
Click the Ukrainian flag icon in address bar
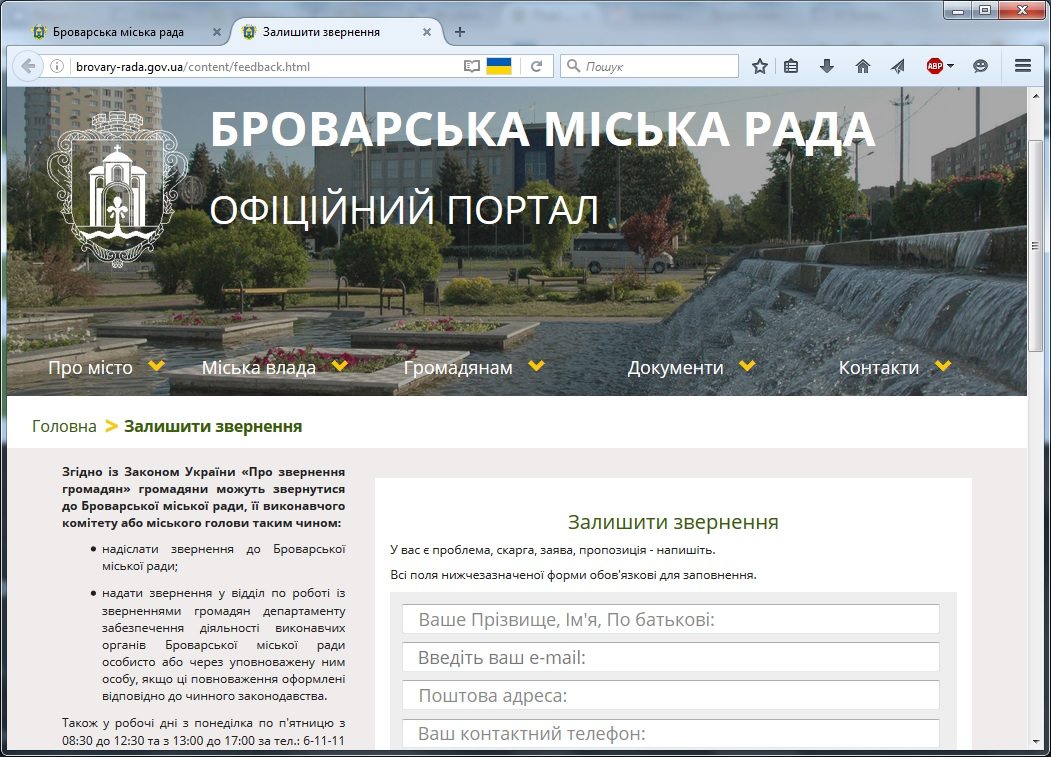click(499, 66)
